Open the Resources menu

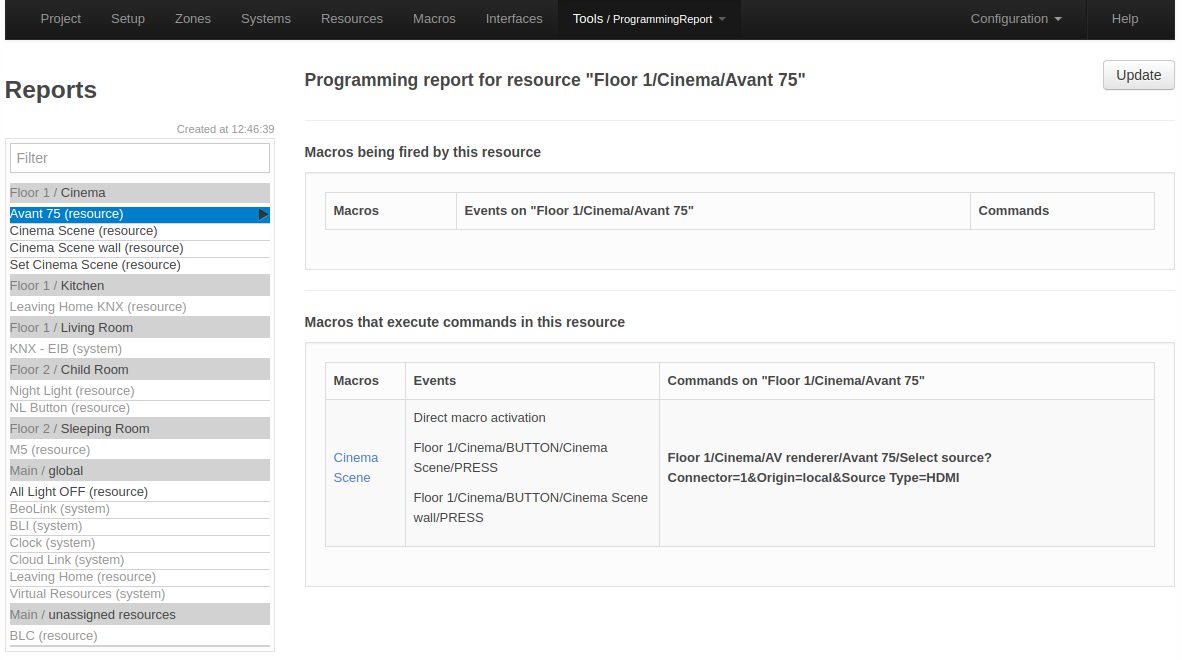click(351, 19)
